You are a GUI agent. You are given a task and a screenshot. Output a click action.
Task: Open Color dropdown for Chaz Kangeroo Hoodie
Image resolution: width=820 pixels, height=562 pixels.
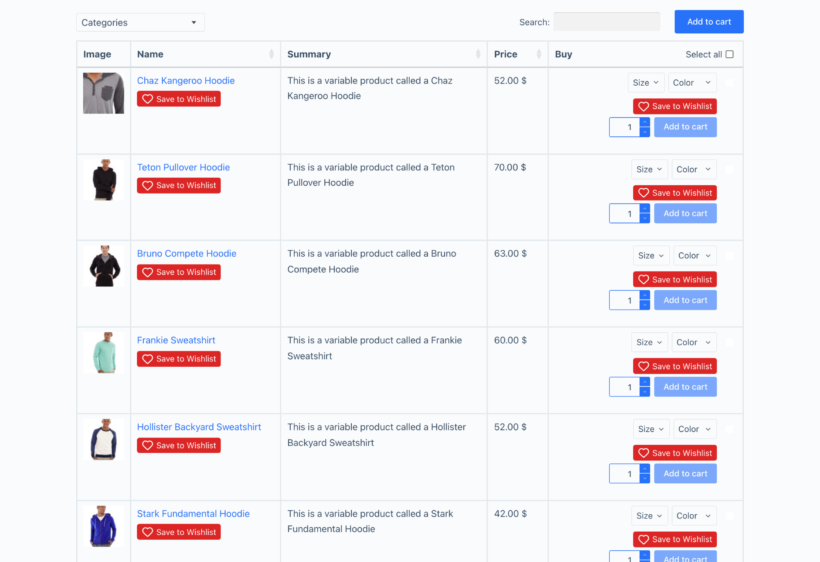pos(692,83)
